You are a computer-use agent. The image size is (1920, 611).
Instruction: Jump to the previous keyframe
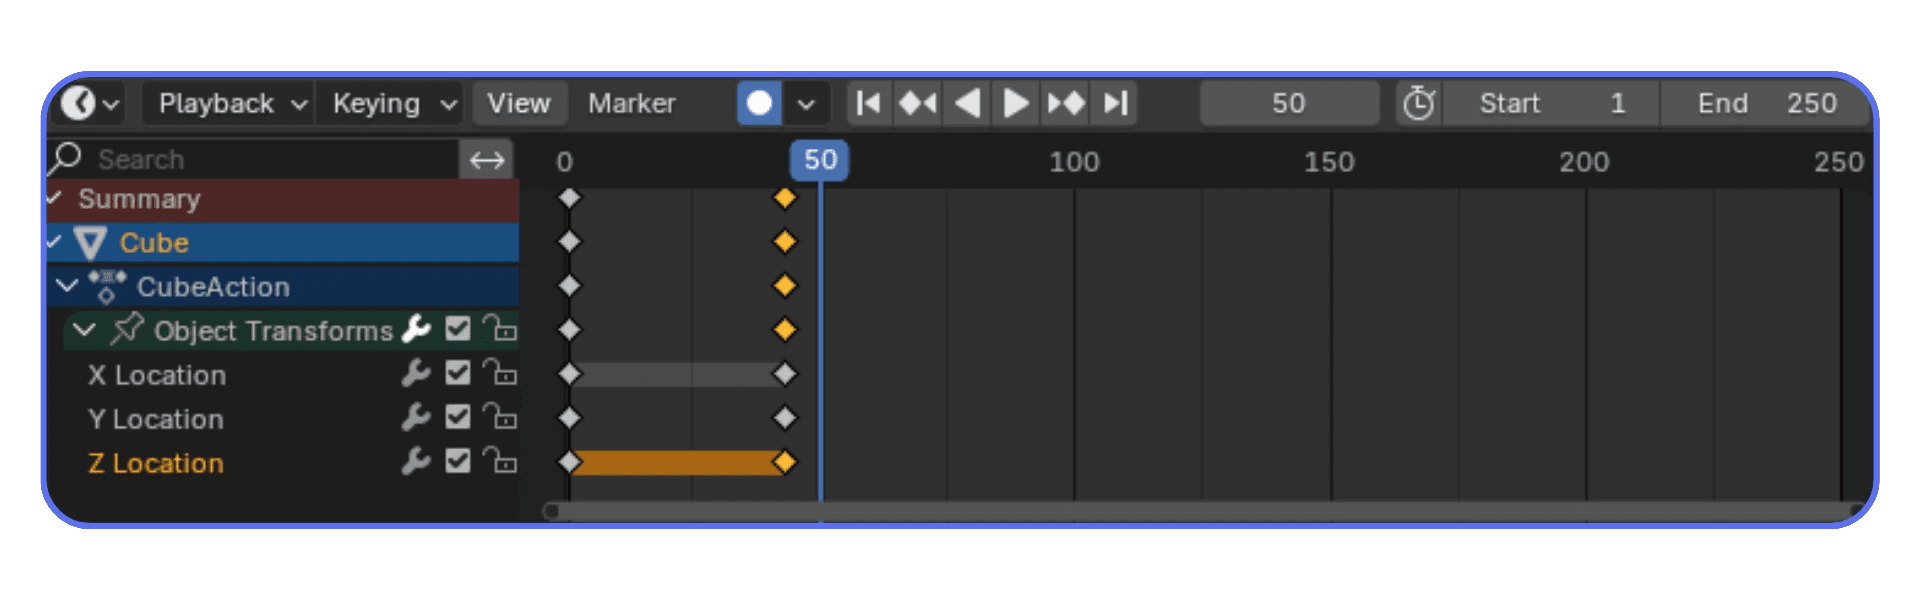click(917, 102)
